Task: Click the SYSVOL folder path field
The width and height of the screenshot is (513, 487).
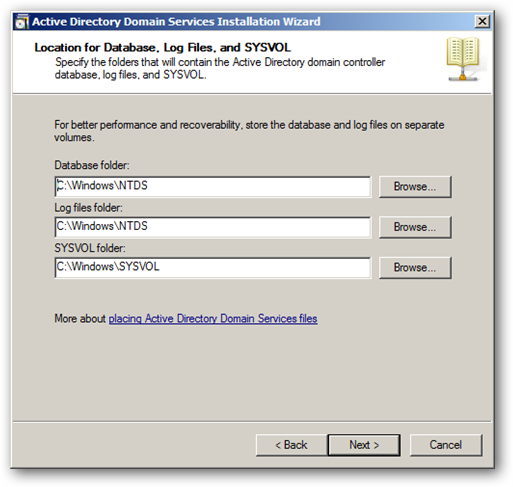Action: pyautogui.click(x=212, y=267)
